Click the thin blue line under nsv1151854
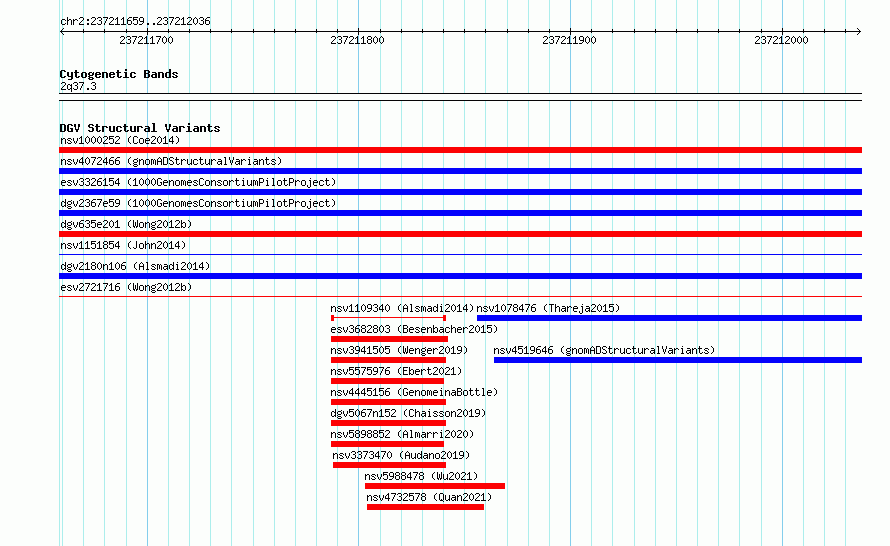This screenshot has height=546, width=890. point(460,254)
